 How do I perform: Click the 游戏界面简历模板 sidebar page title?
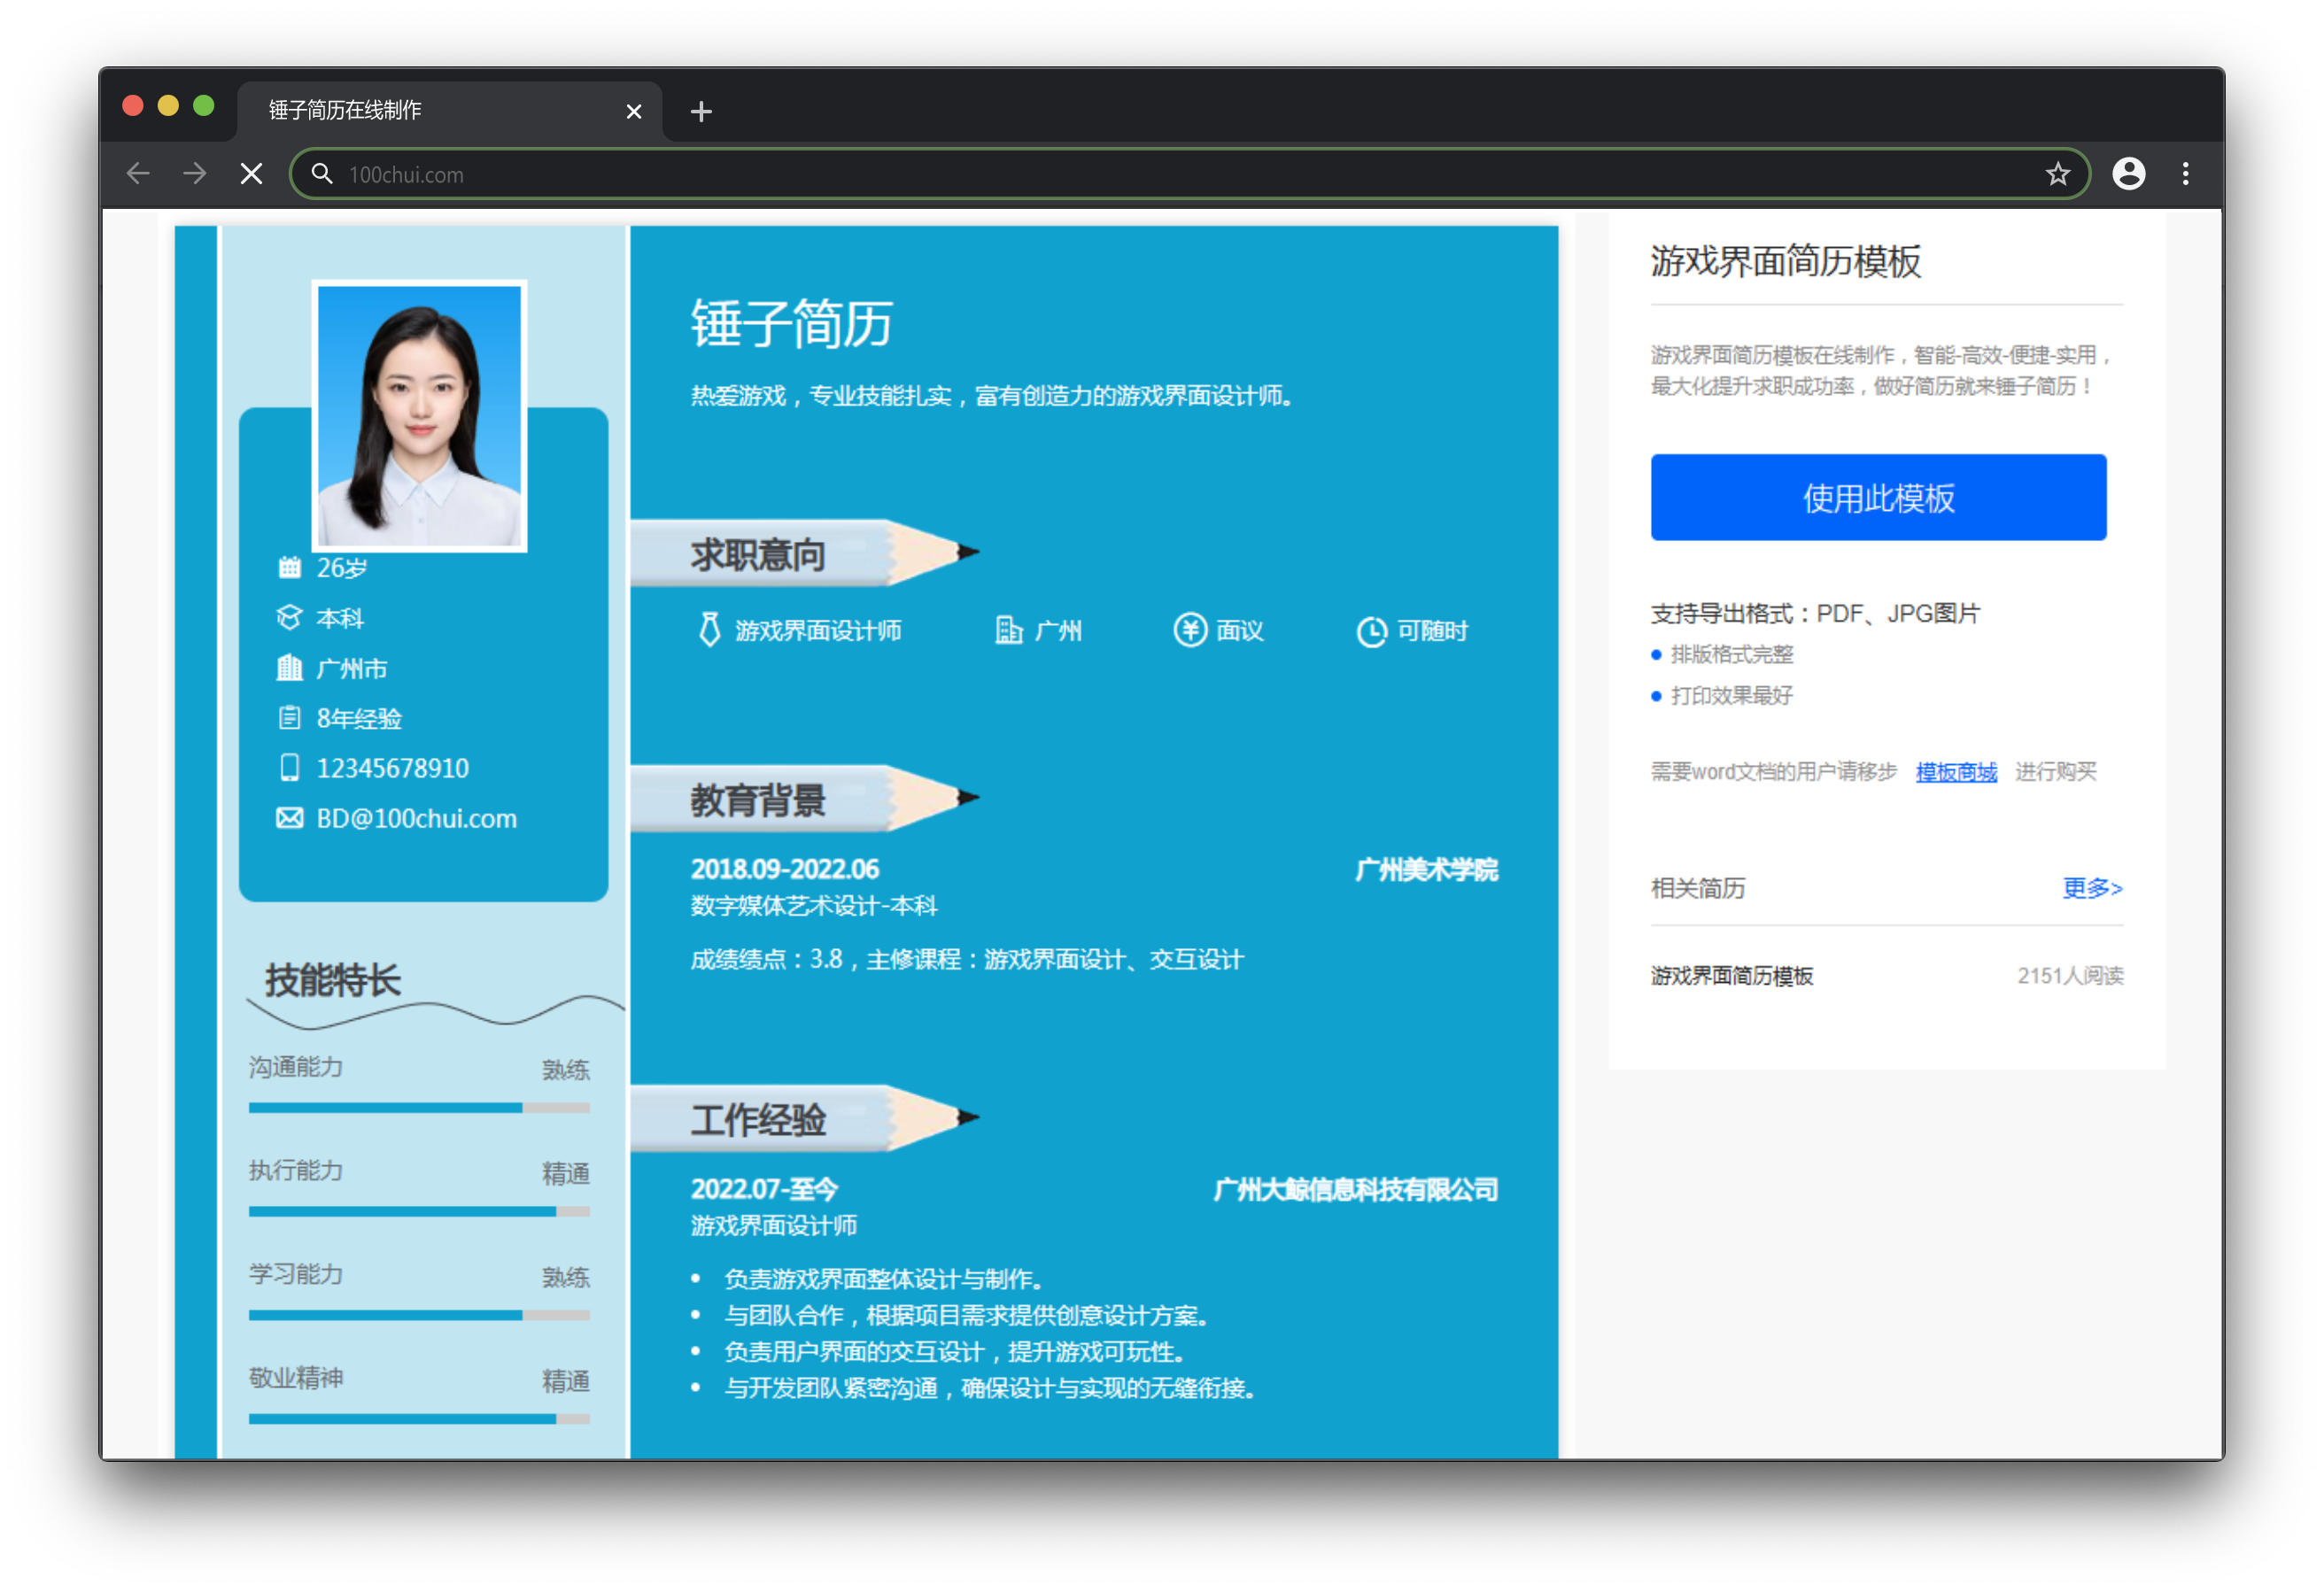tap(1785, 261)
